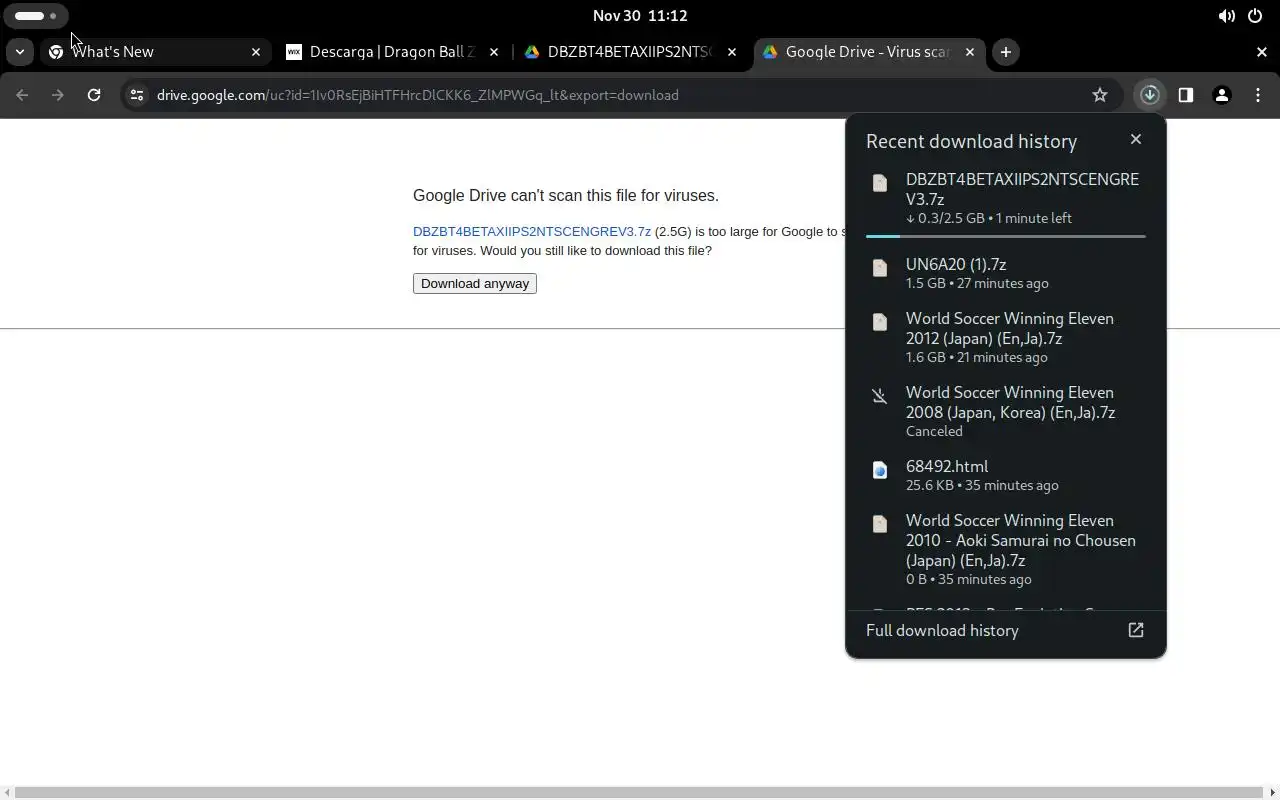Click the download progress bar for DBZBT4BETAXIIPS2NTSCENGREV3.7z
This screenshot has height=800, width=1280.
[1006, 236]
